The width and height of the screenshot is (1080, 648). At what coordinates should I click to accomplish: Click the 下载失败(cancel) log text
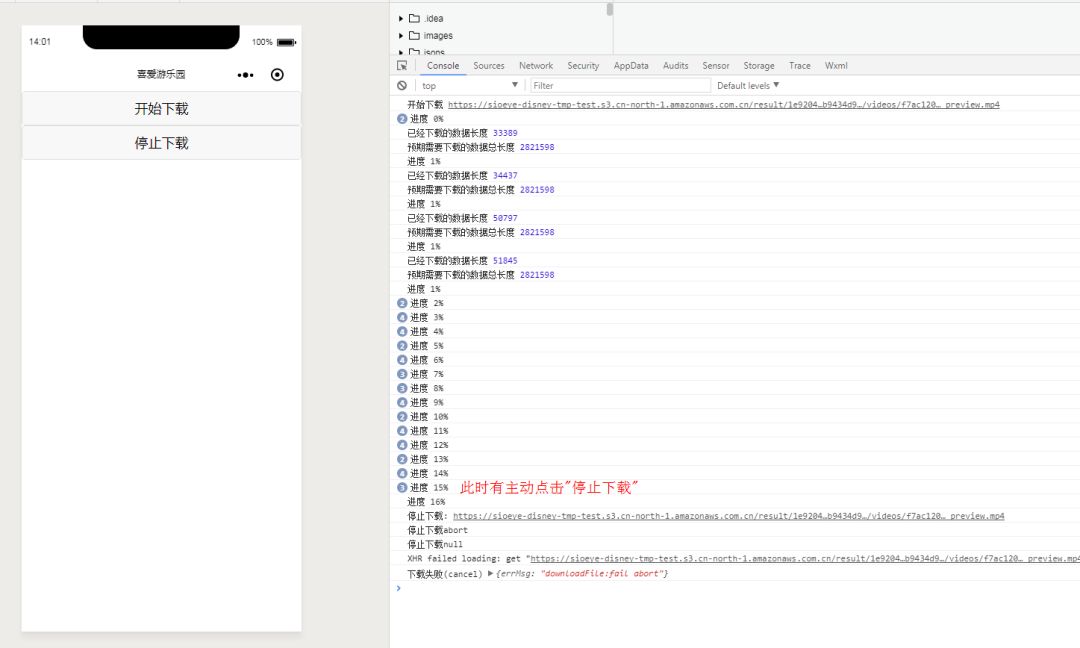click(x=445, y=574)
